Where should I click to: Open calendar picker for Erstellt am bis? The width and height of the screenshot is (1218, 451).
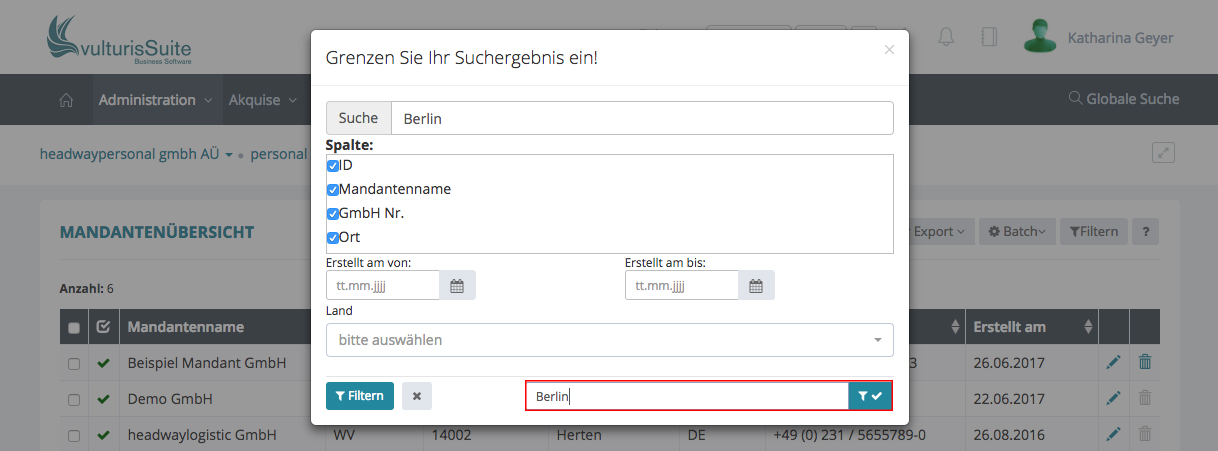point(756,286)
